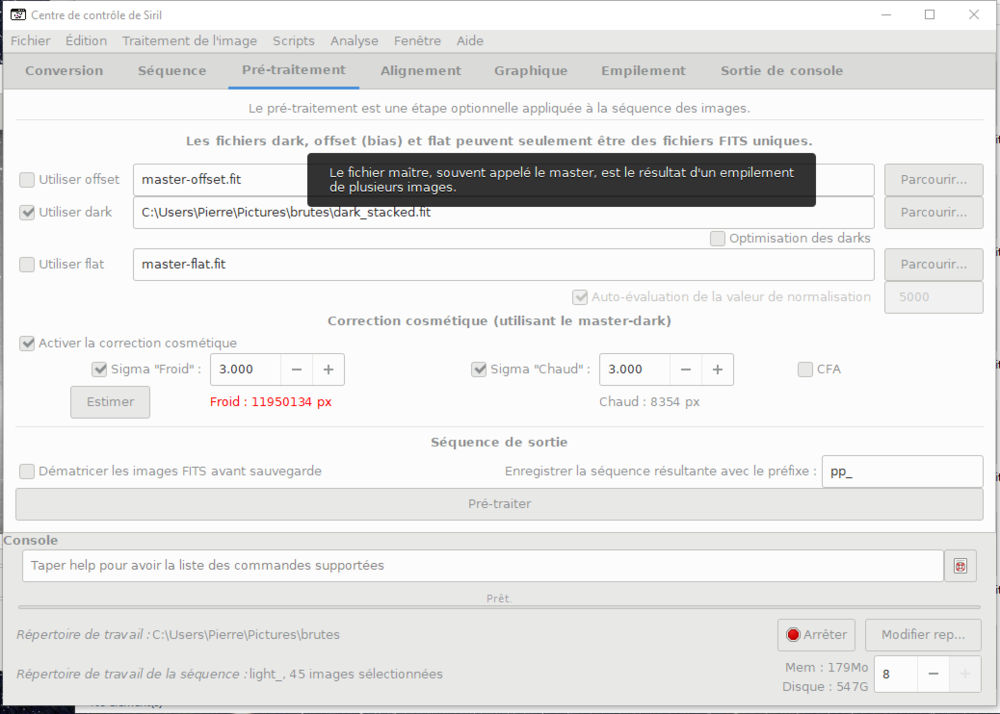Open the Fichier menu
This screenshot has height=714, width=1000.
click(x=30, y=41)
